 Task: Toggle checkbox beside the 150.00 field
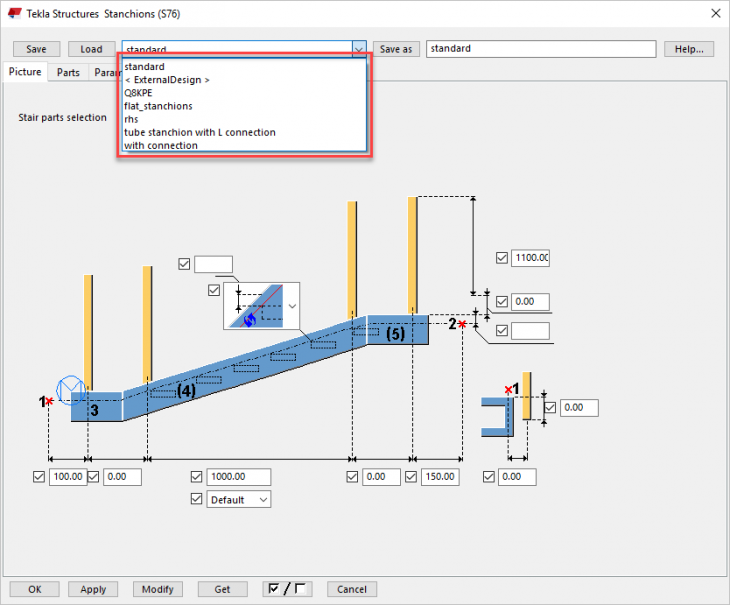410,477
